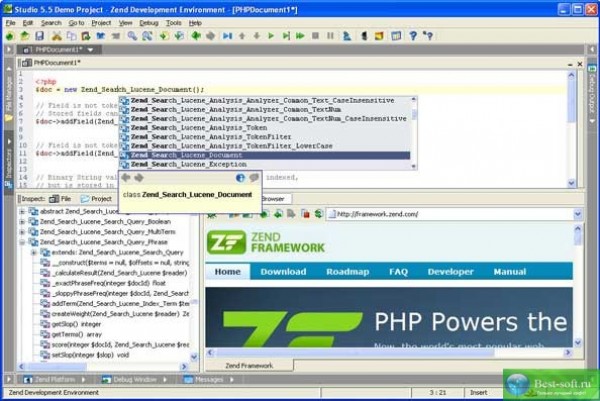
Task: Click the Find and replace icon beside the magnifier
Action: pyautogui.click(x=147, y=36)
